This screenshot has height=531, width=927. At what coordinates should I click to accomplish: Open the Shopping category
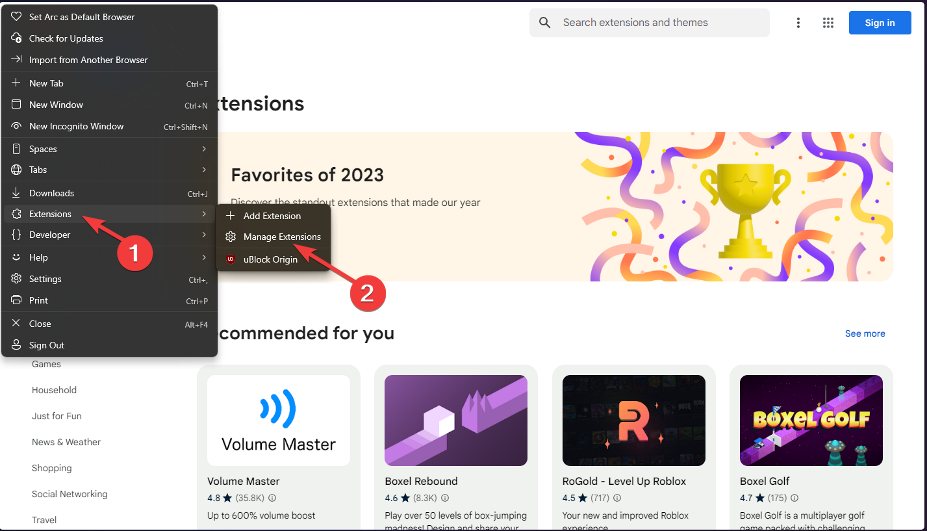click(x=51, y=468)
